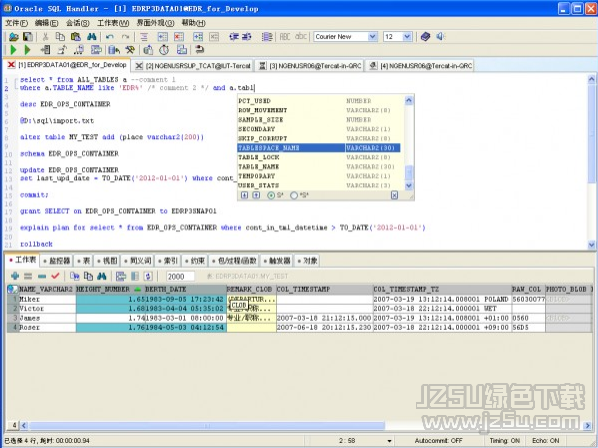Click the horizontal scrollbar thumb under the grid
The height and width of the screenshot is (448, 598).
[x=207, y=426]
